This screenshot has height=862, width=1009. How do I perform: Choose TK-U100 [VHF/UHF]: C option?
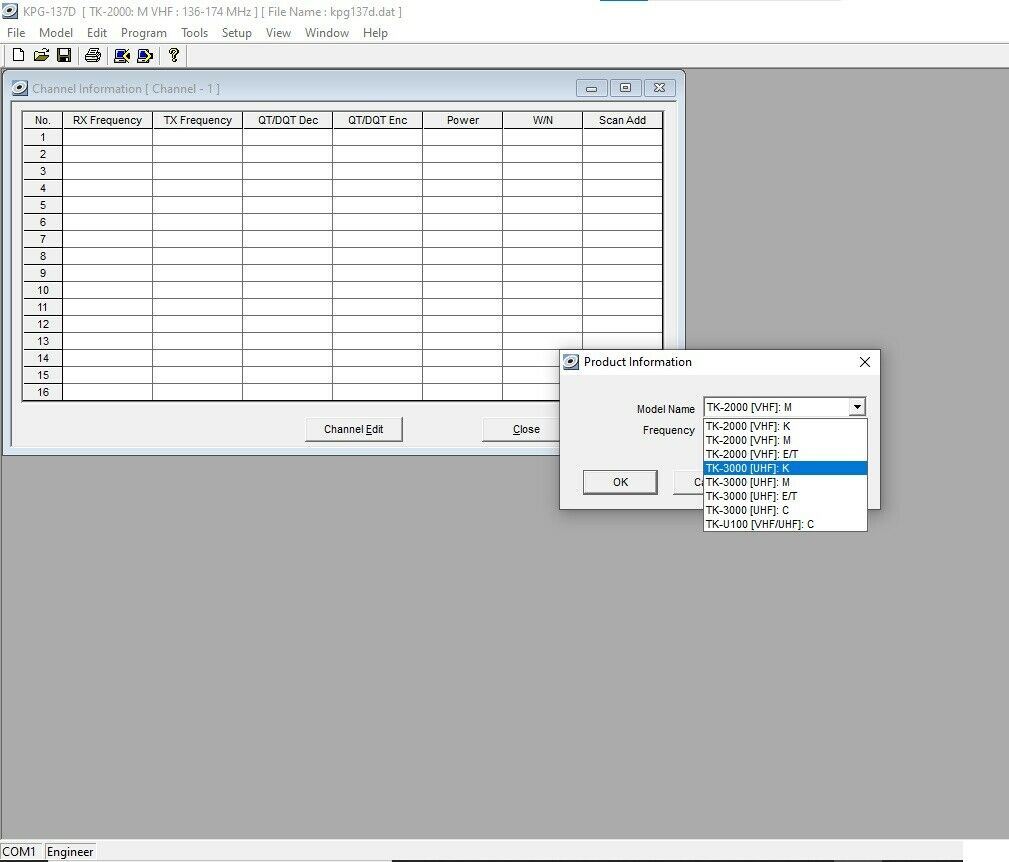pos(785,524)
